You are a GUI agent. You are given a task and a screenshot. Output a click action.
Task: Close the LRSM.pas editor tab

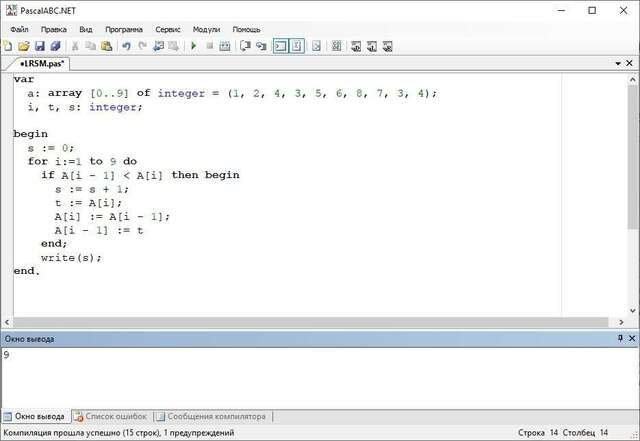629,63
